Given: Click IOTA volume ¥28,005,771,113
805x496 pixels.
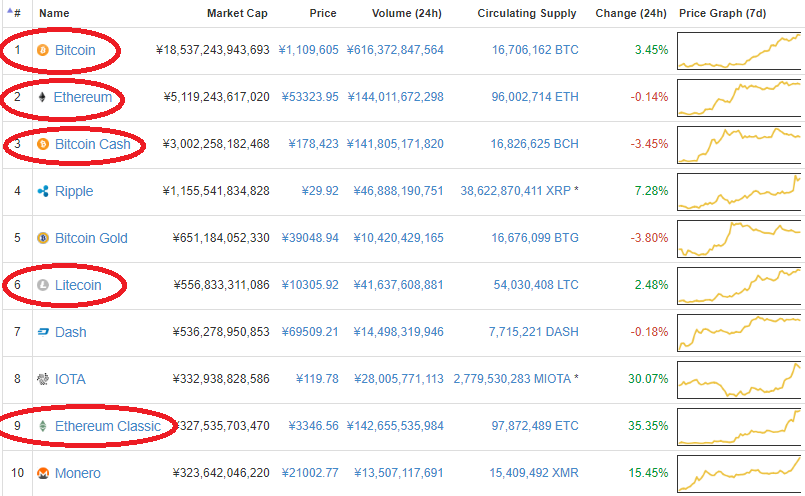Looking at the screenshot, I should click(399, 379).
